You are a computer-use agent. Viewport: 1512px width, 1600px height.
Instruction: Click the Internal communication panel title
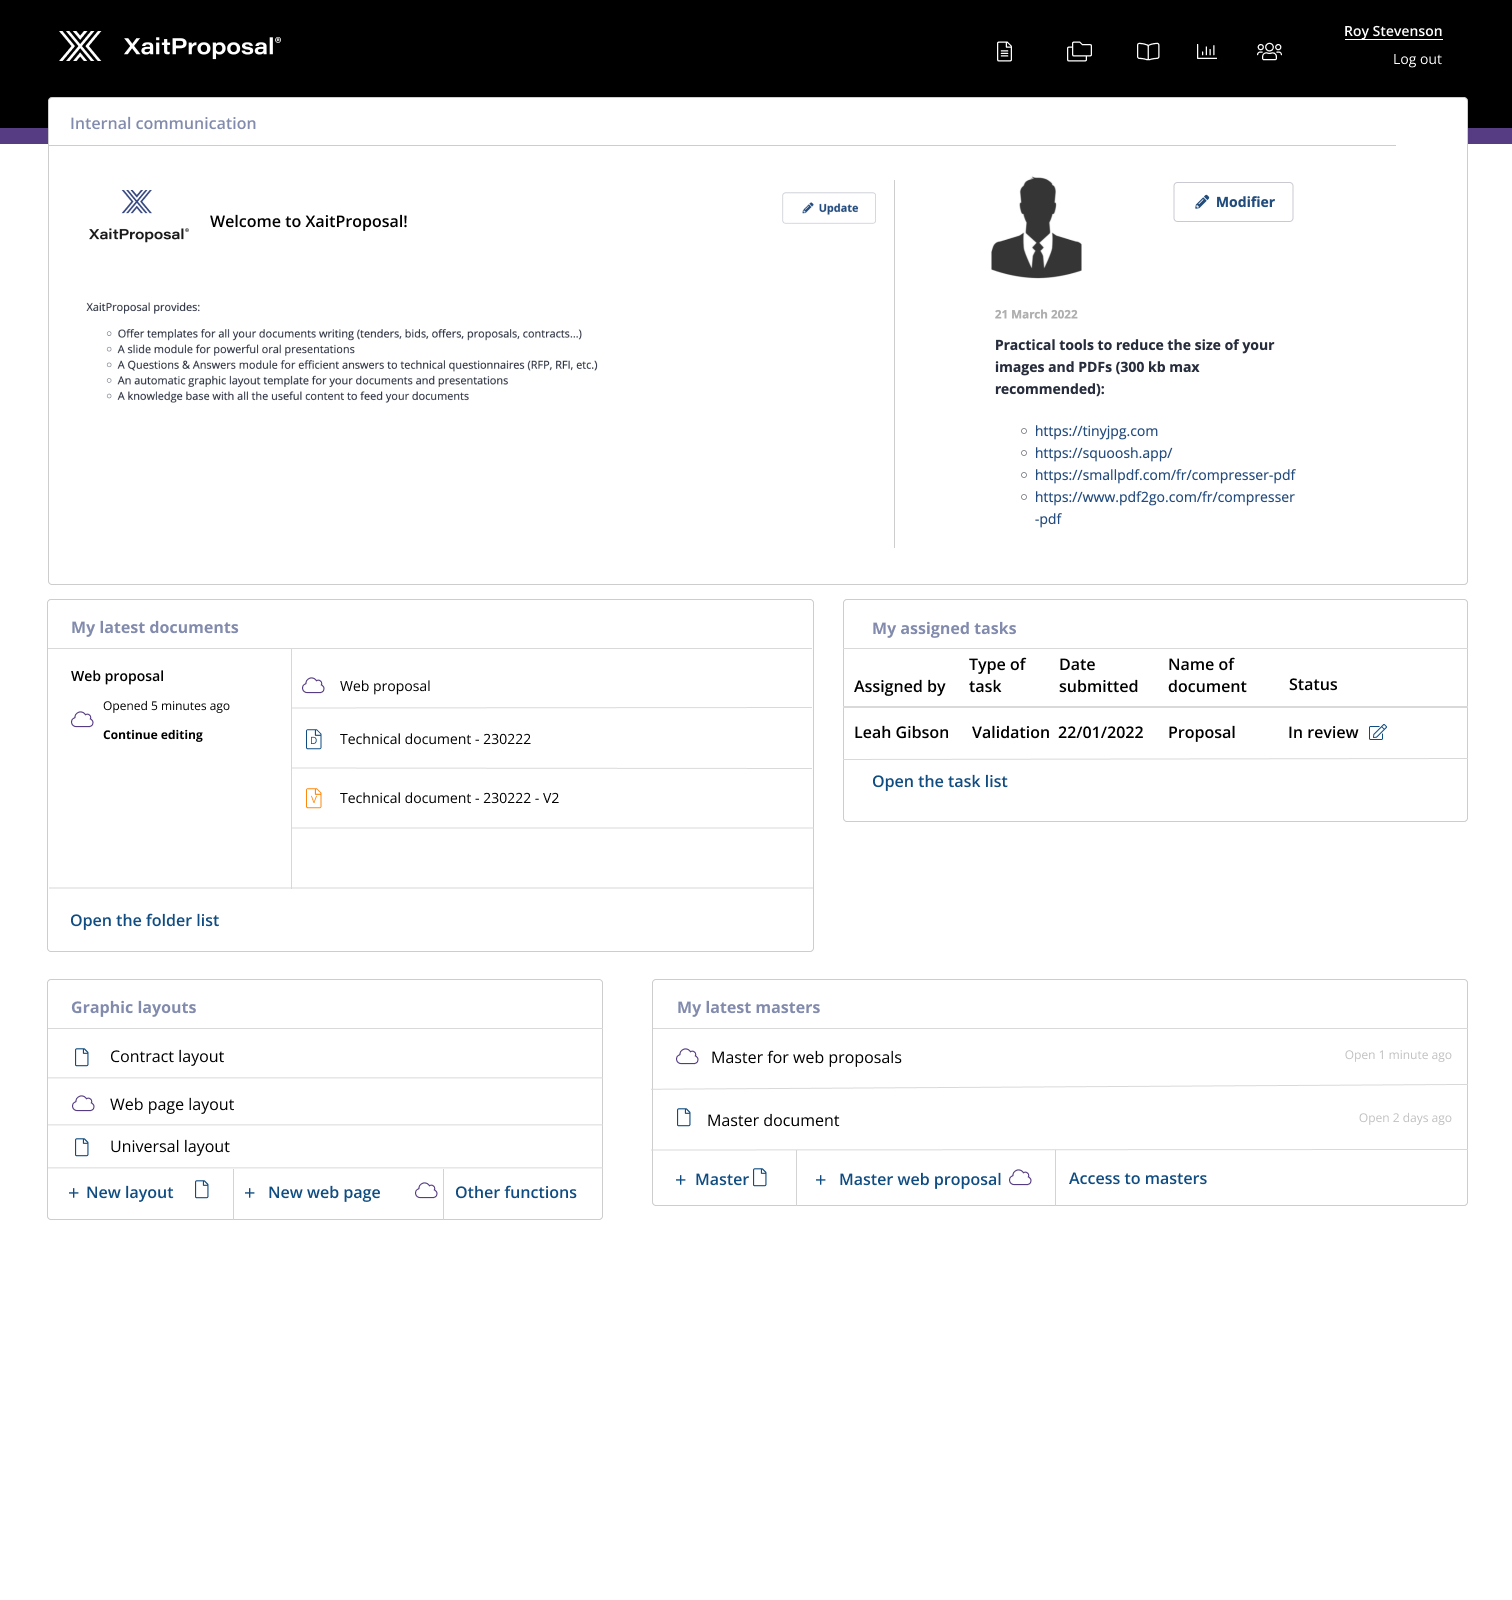coord(163,123)
